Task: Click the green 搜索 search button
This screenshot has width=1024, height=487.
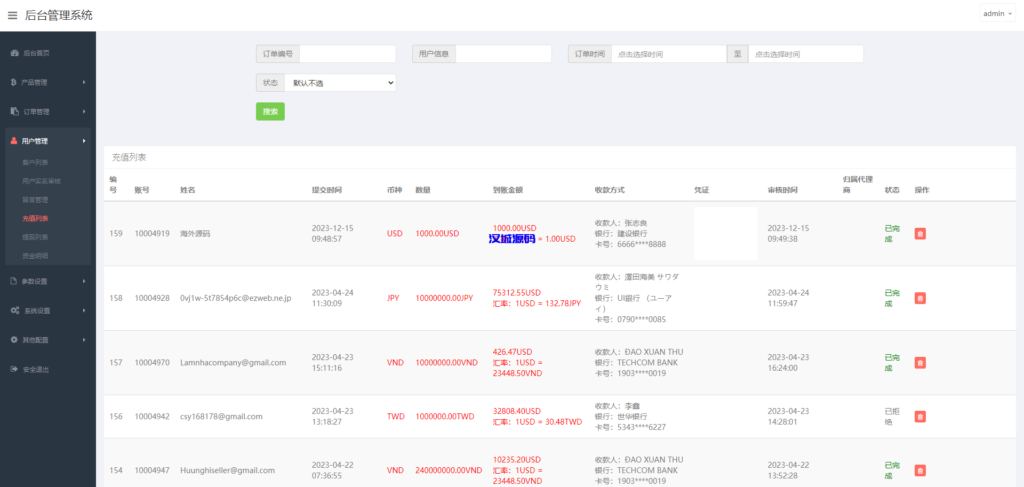Action: pyautogui.click(x=270, y=111)
